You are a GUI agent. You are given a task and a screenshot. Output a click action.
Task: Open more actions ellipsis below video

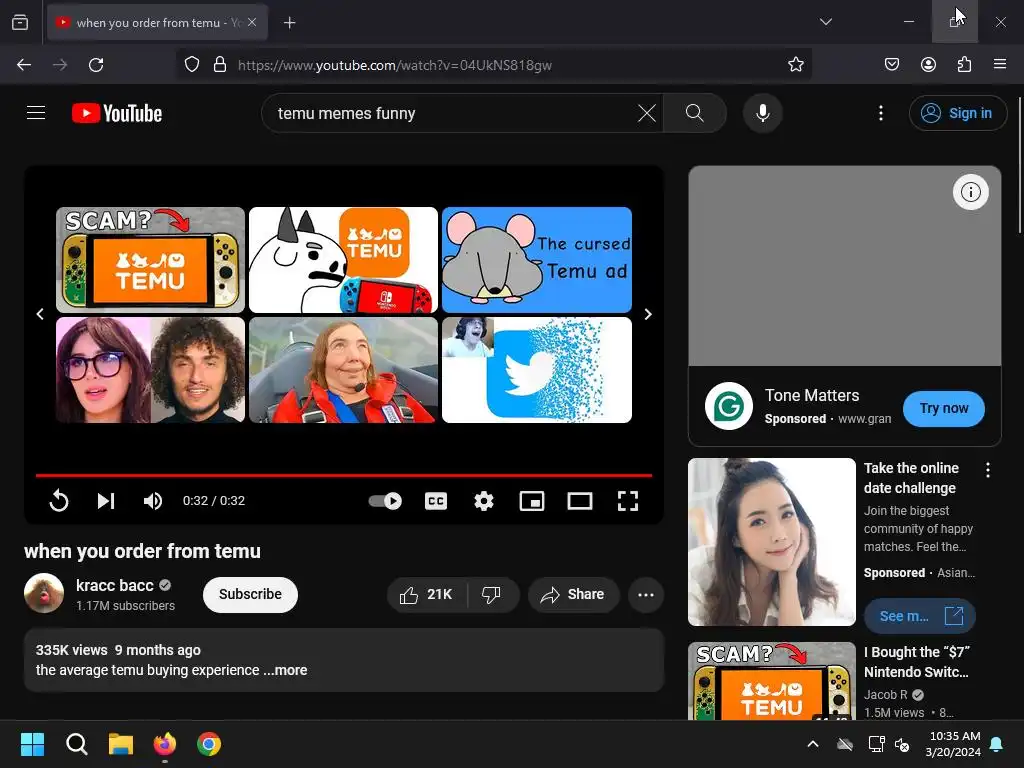pos(646,594)
